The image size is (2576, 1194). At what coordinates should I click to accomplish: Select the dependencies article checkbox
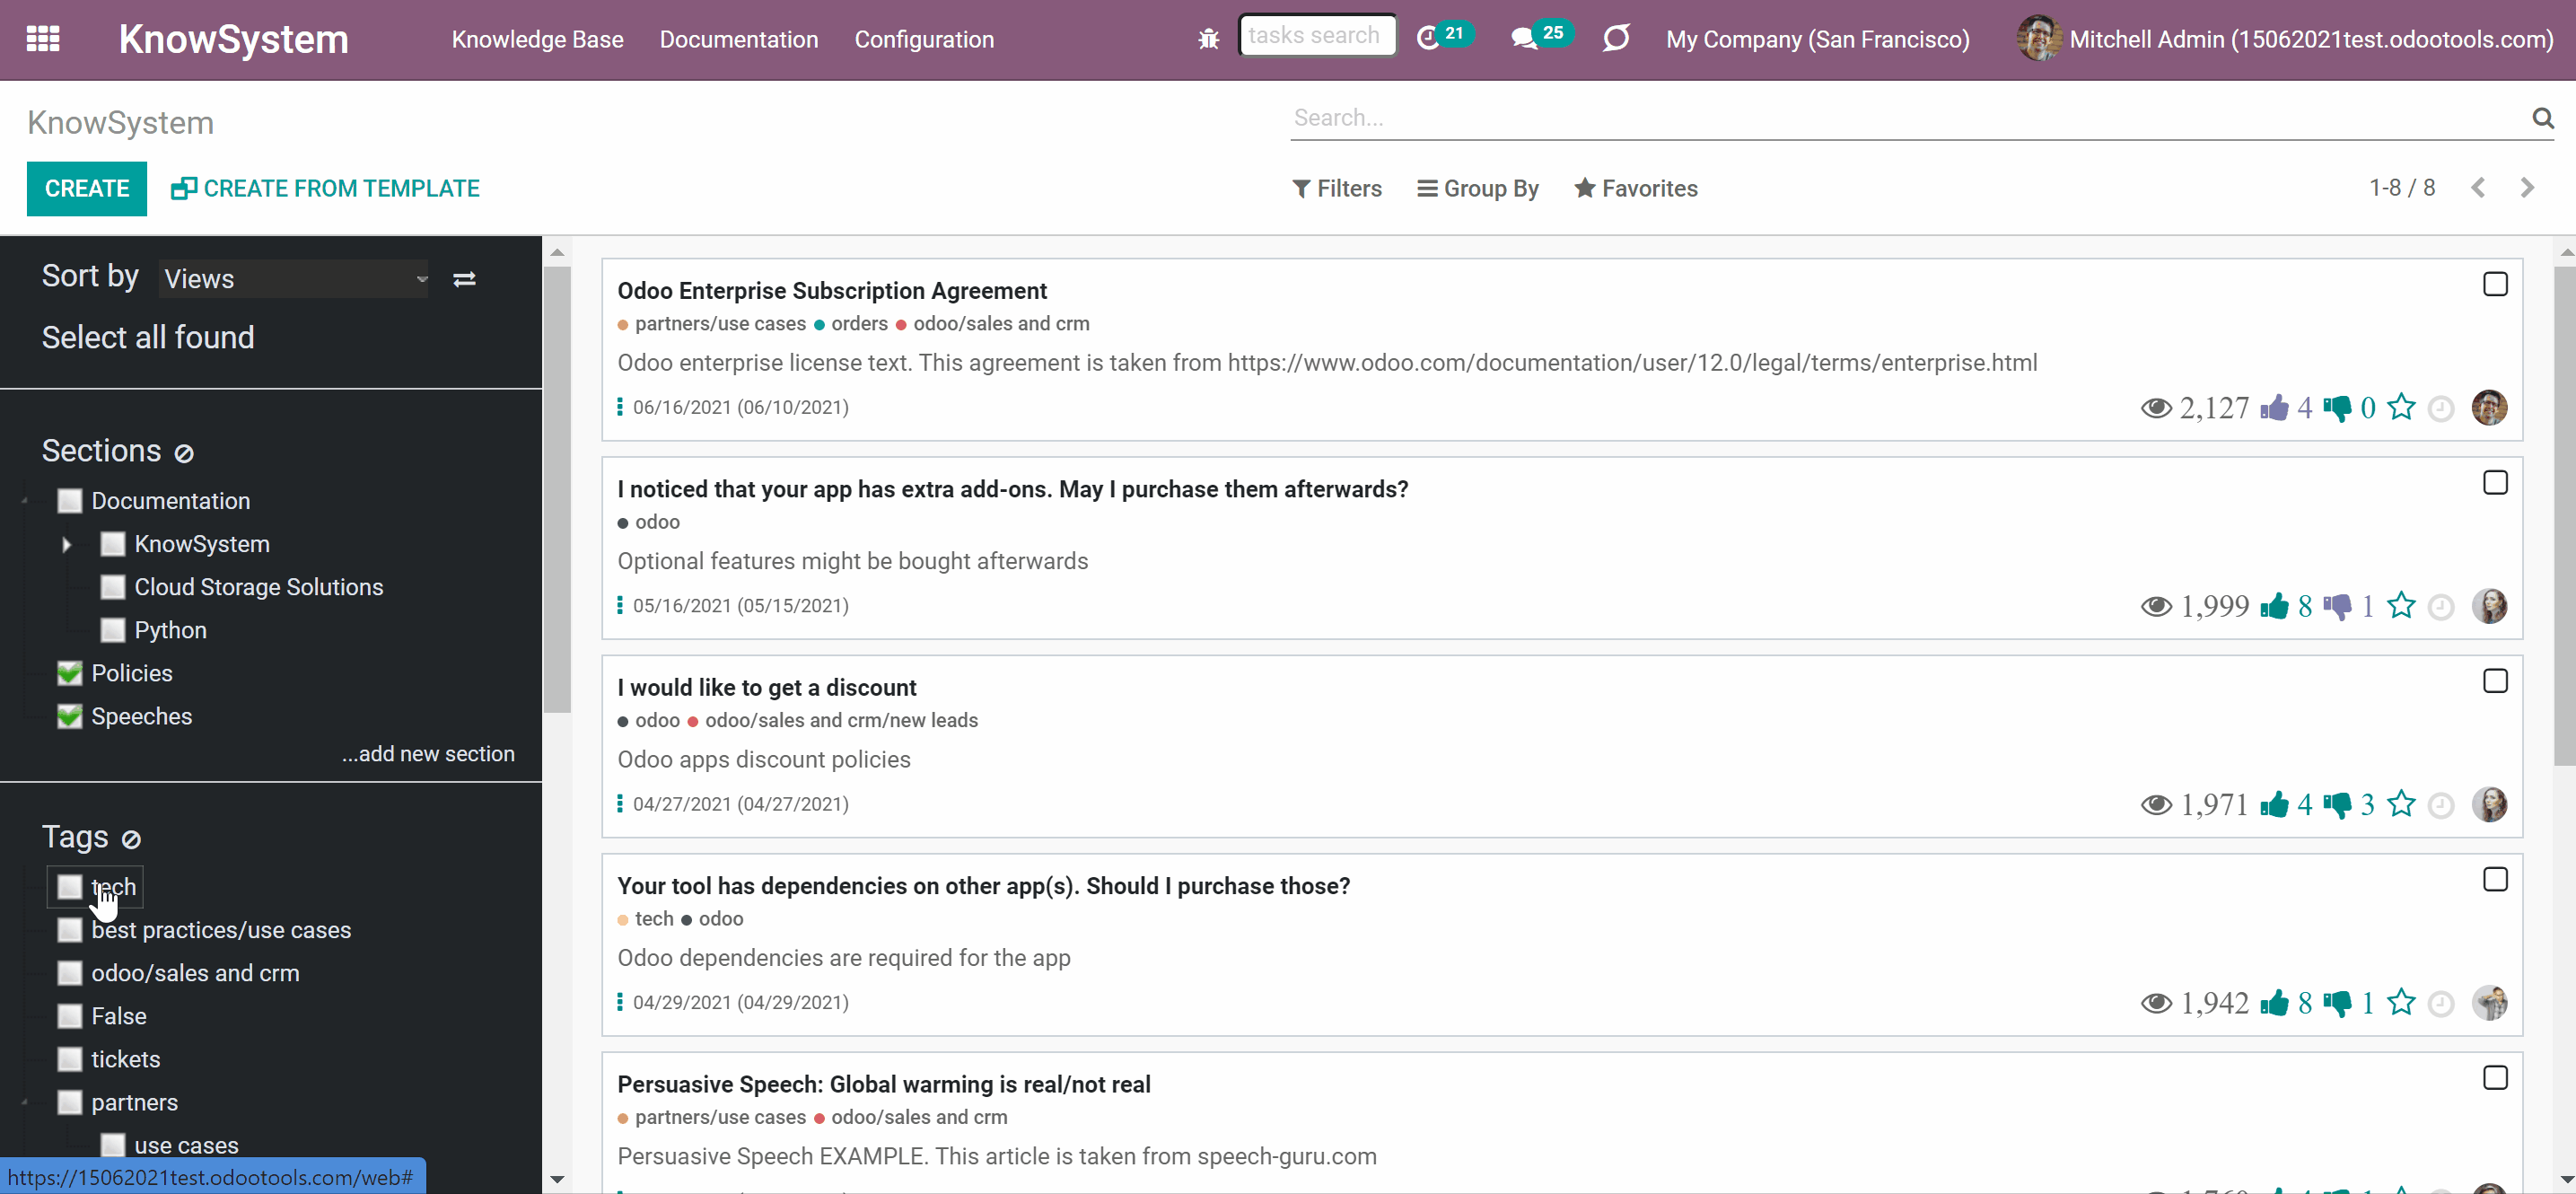pos(2495,879)
